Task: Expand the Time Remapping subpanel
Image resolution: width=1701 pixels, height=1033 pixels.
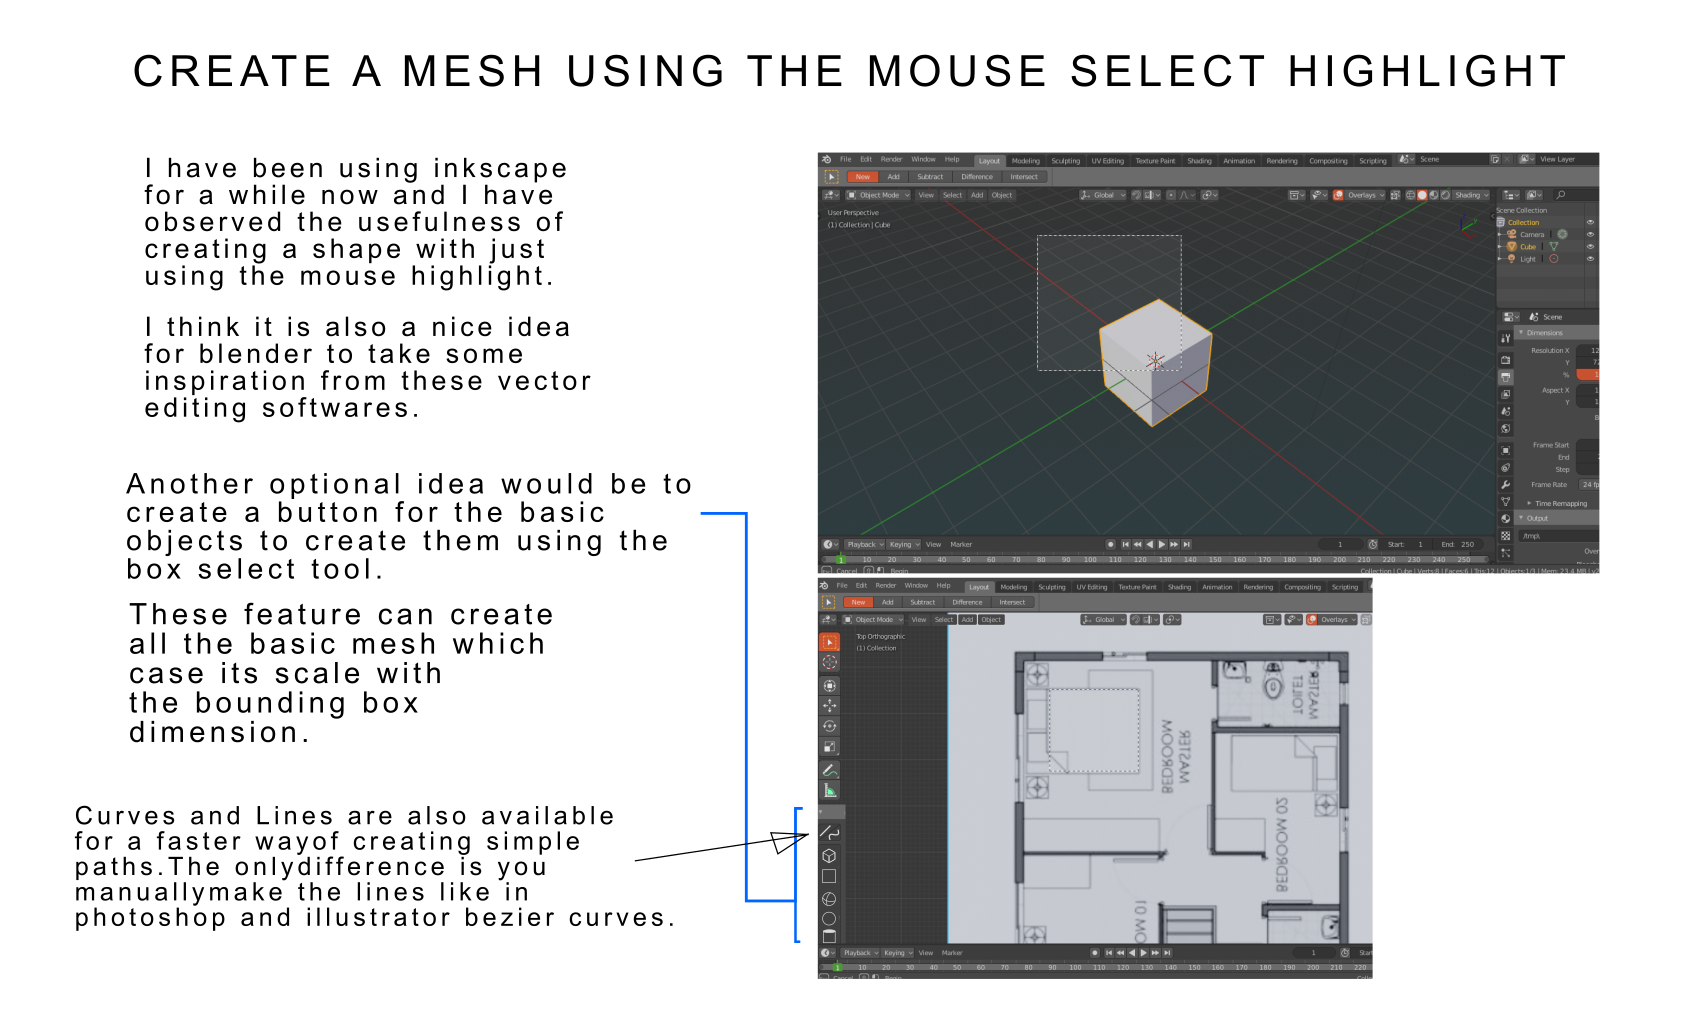Action: coord(1558,504)
